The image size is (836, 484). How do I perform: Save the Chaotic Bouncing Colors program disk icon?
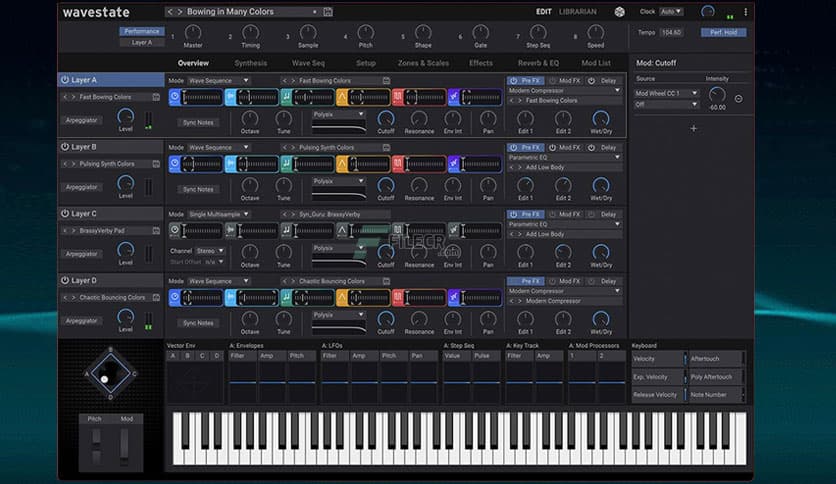tap(156, 297)
